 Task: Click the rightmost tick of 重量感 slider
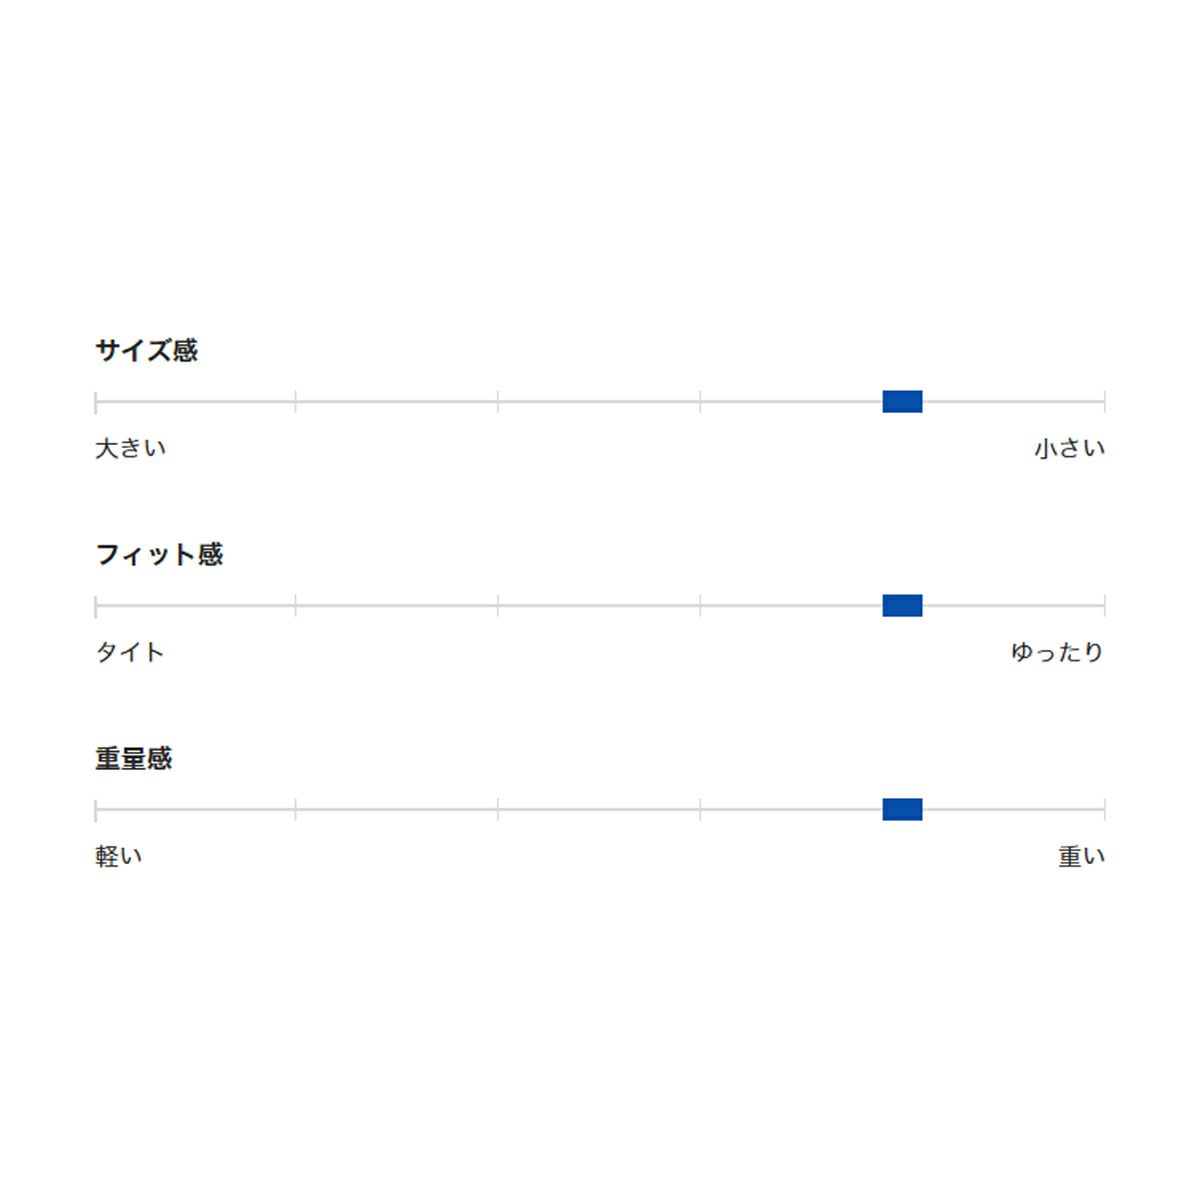(1104, 810)
